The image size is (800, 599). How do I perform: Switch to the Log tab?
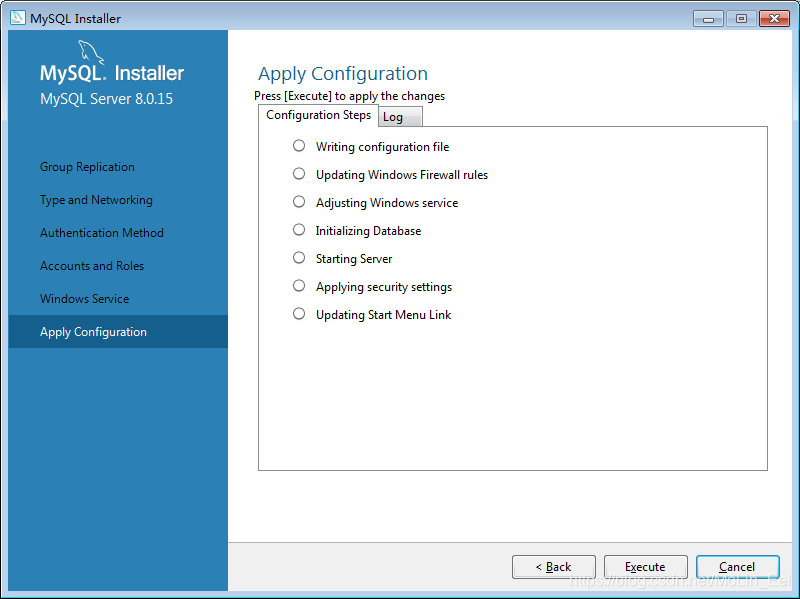pyautogui.click(x=400, y=117)
